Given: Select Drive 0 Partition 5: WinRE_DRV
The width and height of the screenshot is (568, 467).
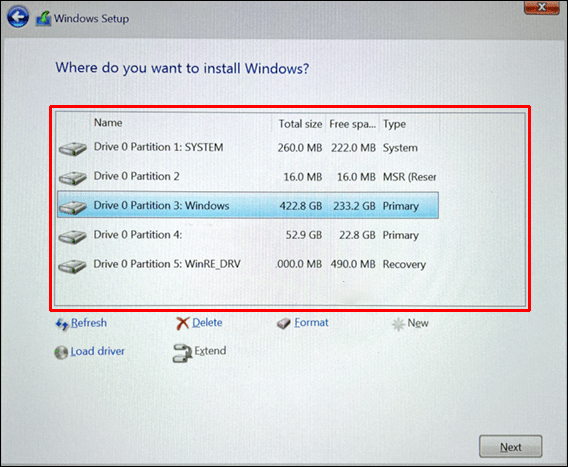Looking at the screenshot, I should point(248,264).
